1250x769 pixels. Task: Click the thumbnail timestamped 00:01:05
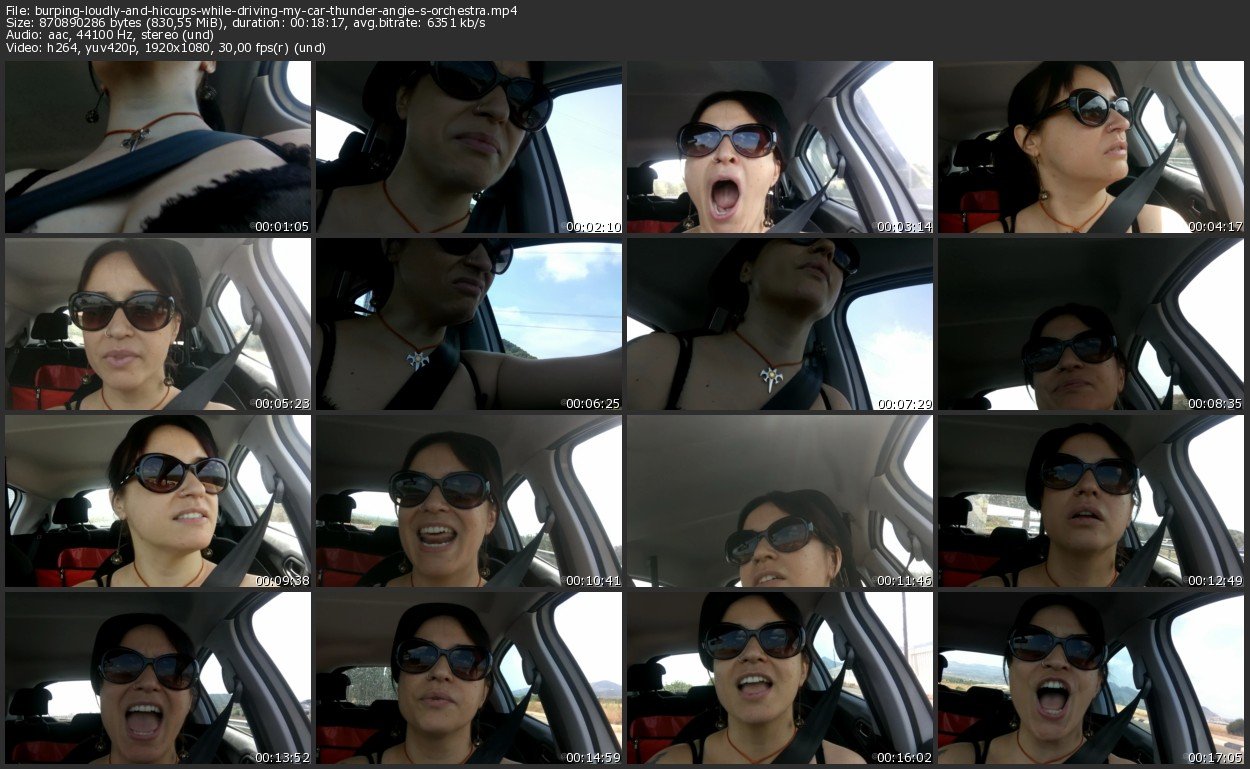[158, 147]
